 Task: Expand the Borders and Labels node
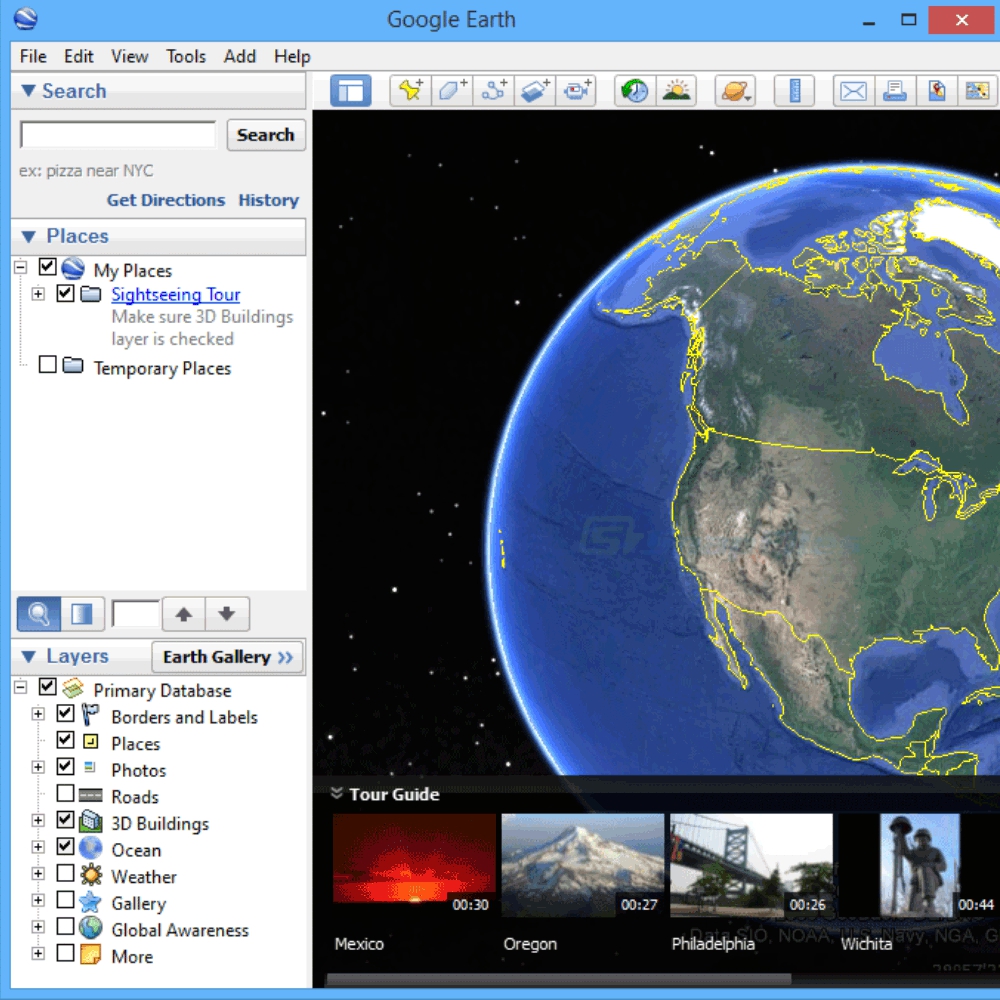tap(38, 714)
